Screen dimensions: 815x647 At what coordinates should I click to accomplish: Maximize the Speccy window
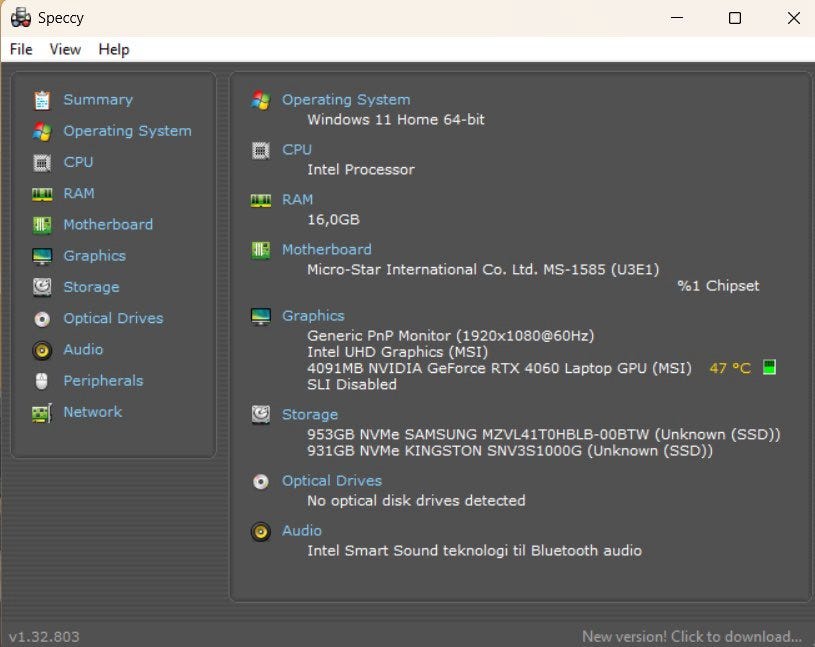point(735,18)
